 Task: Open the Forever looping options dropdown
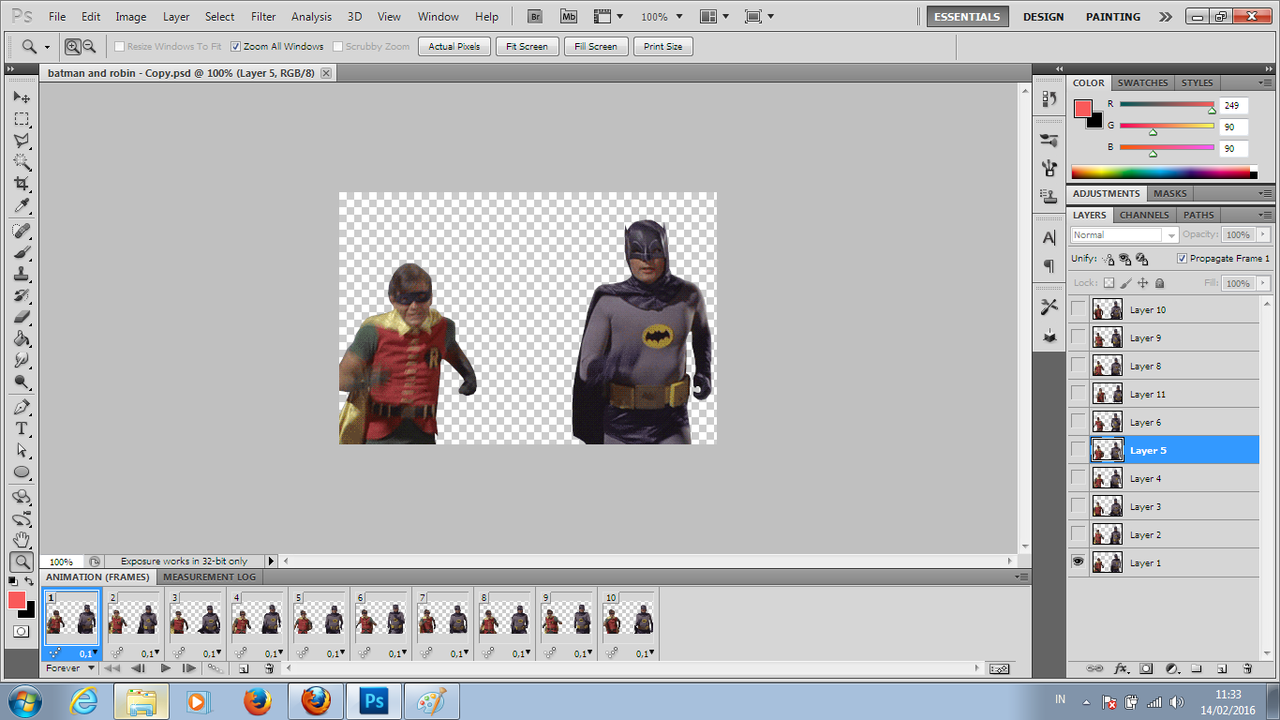(x=70, y=668)
